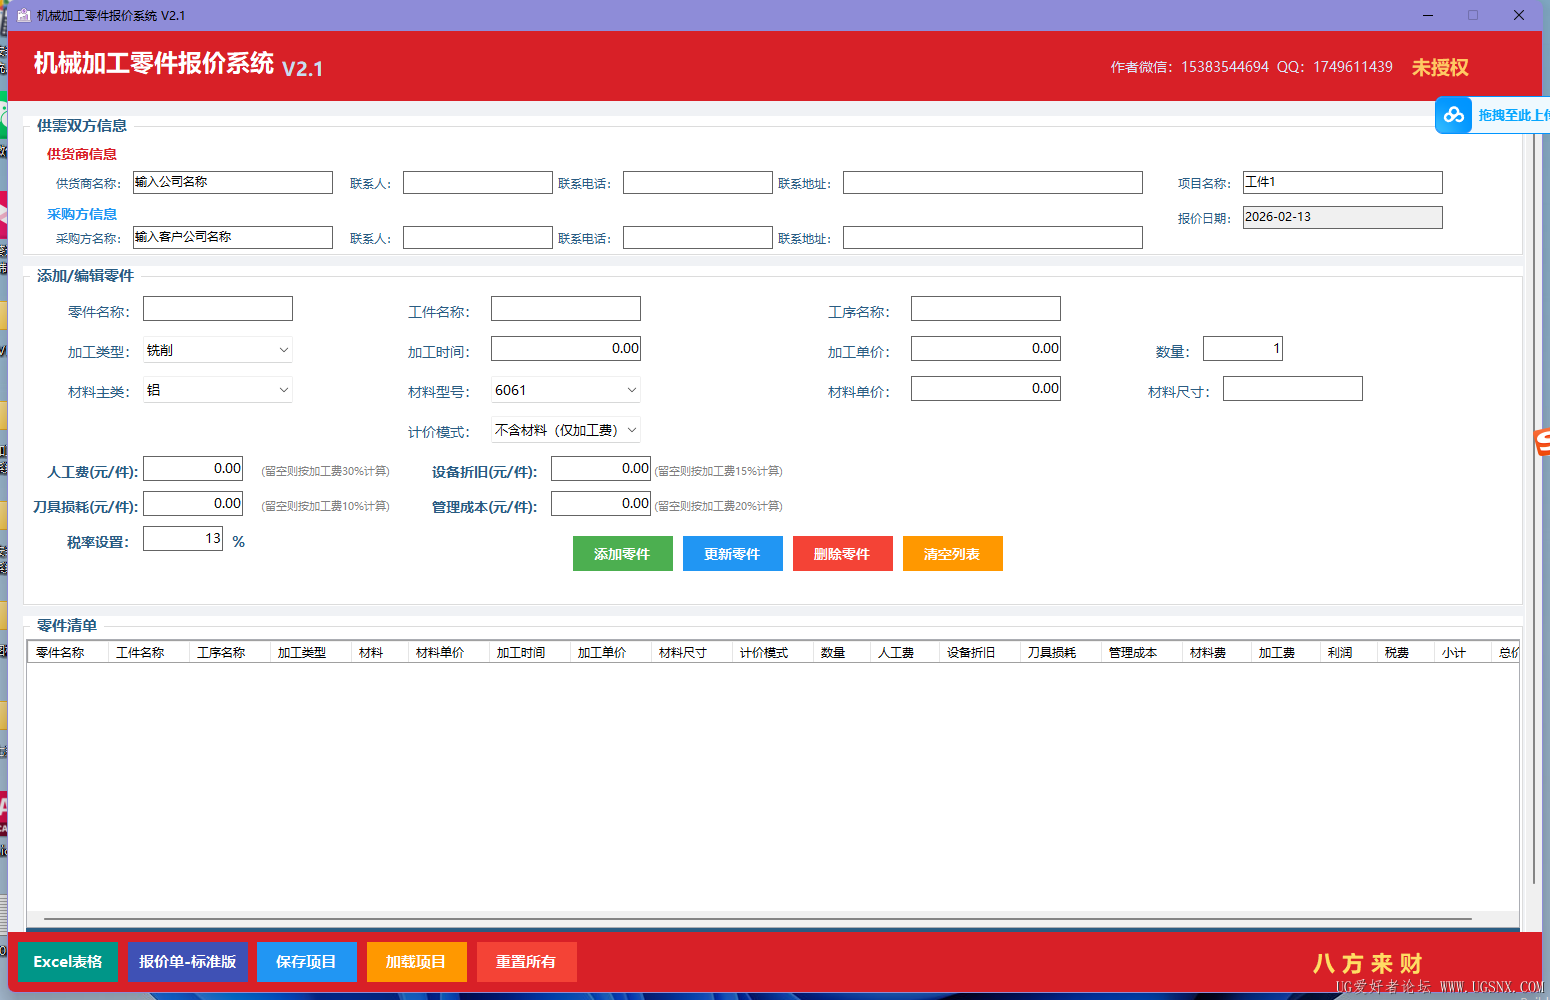Load a project via 加载项目
The height and width of the screenshot is (1000, 1550).
coord(416,962)
